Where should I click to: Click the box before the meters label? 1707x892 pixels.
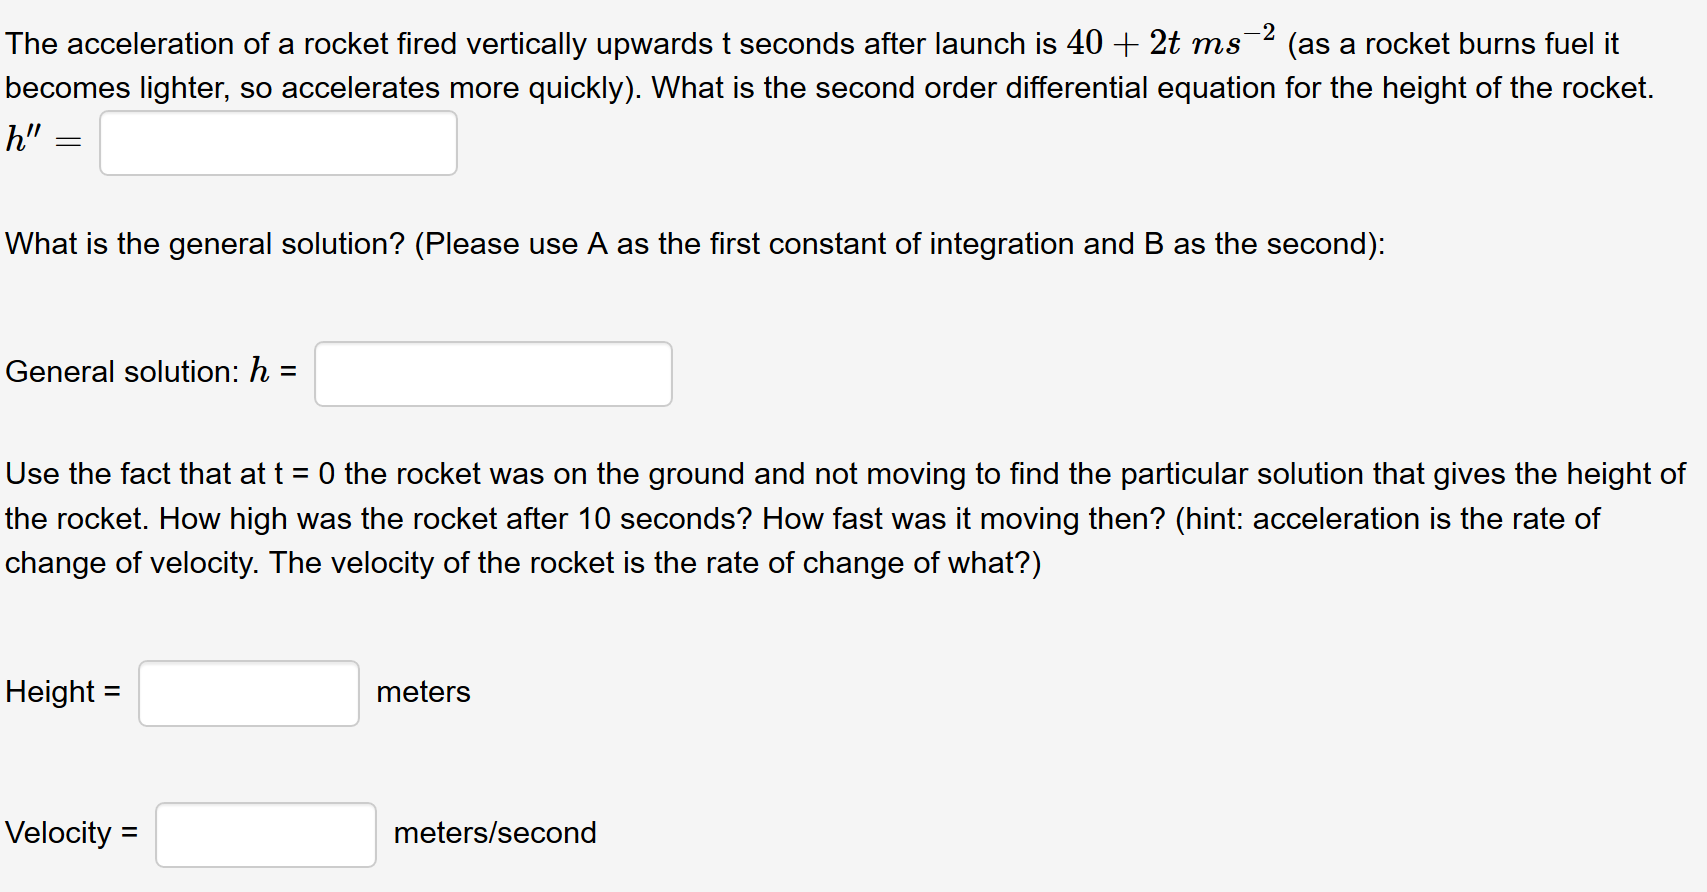(x=248, y=692)
